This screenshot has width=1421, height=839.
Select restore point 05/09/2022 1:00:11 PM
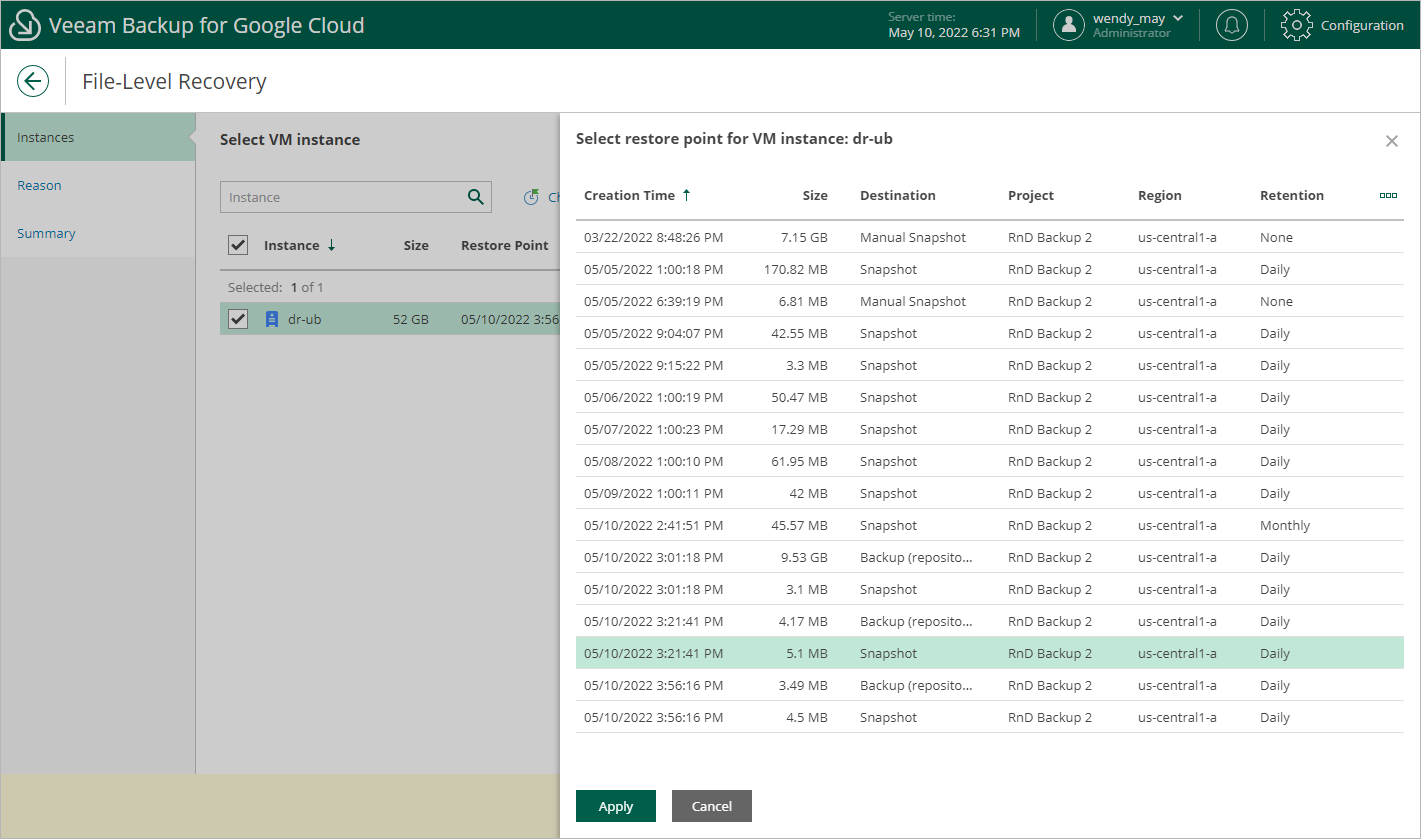pos(990,493)
